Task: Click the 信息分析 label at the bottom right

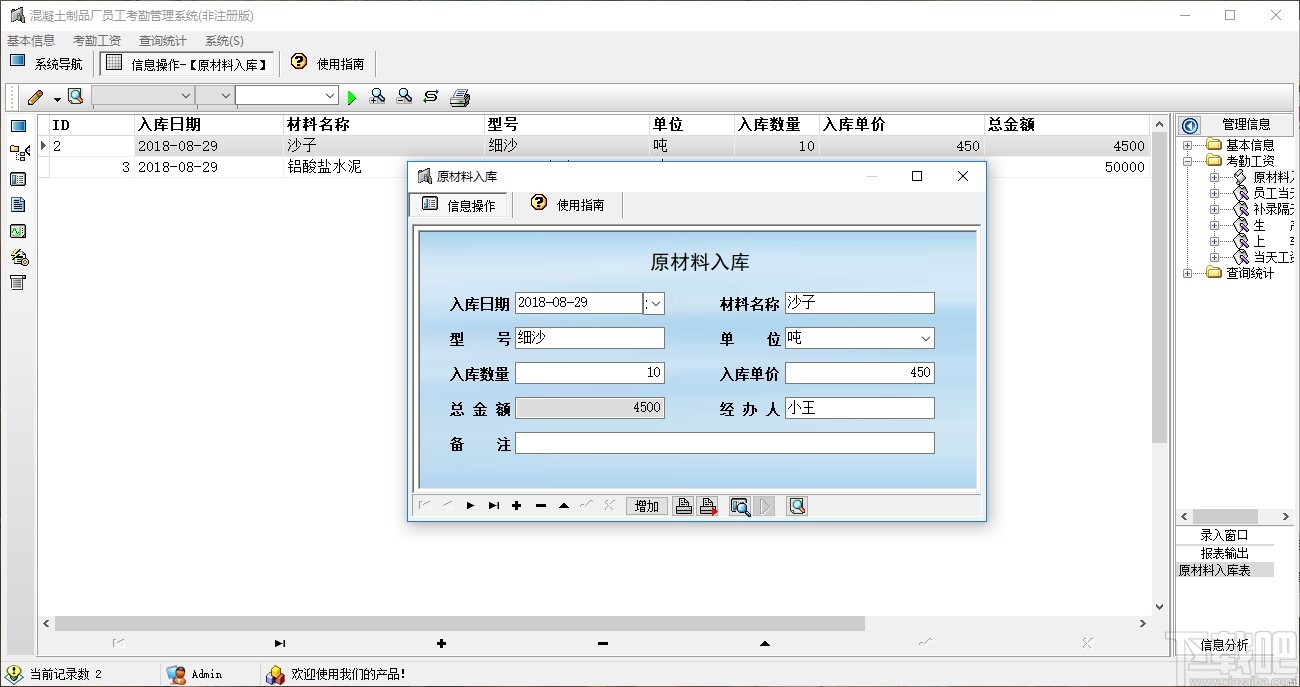Action: pyautogui.click(x=1224, y=645)
